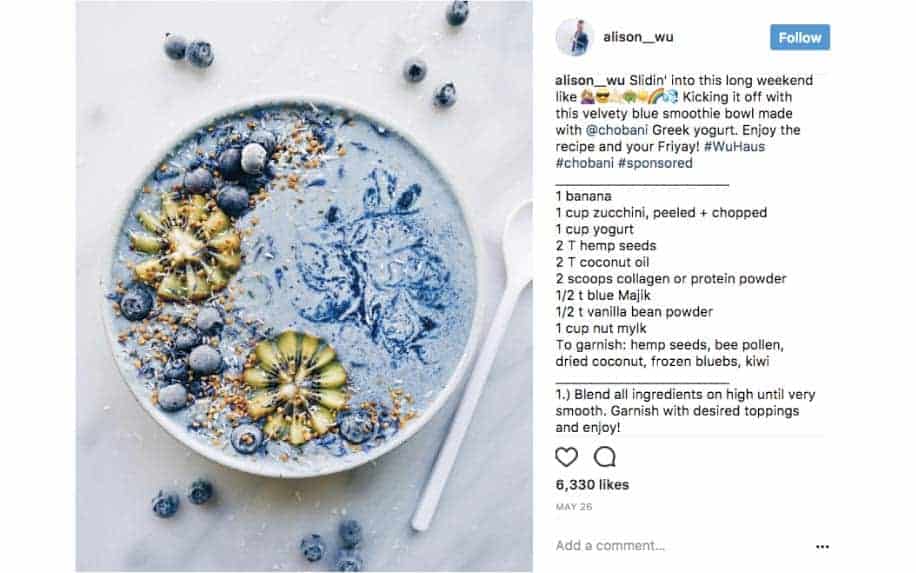
Task: Click the heart like icon
Action: click(x=566, y=457)
